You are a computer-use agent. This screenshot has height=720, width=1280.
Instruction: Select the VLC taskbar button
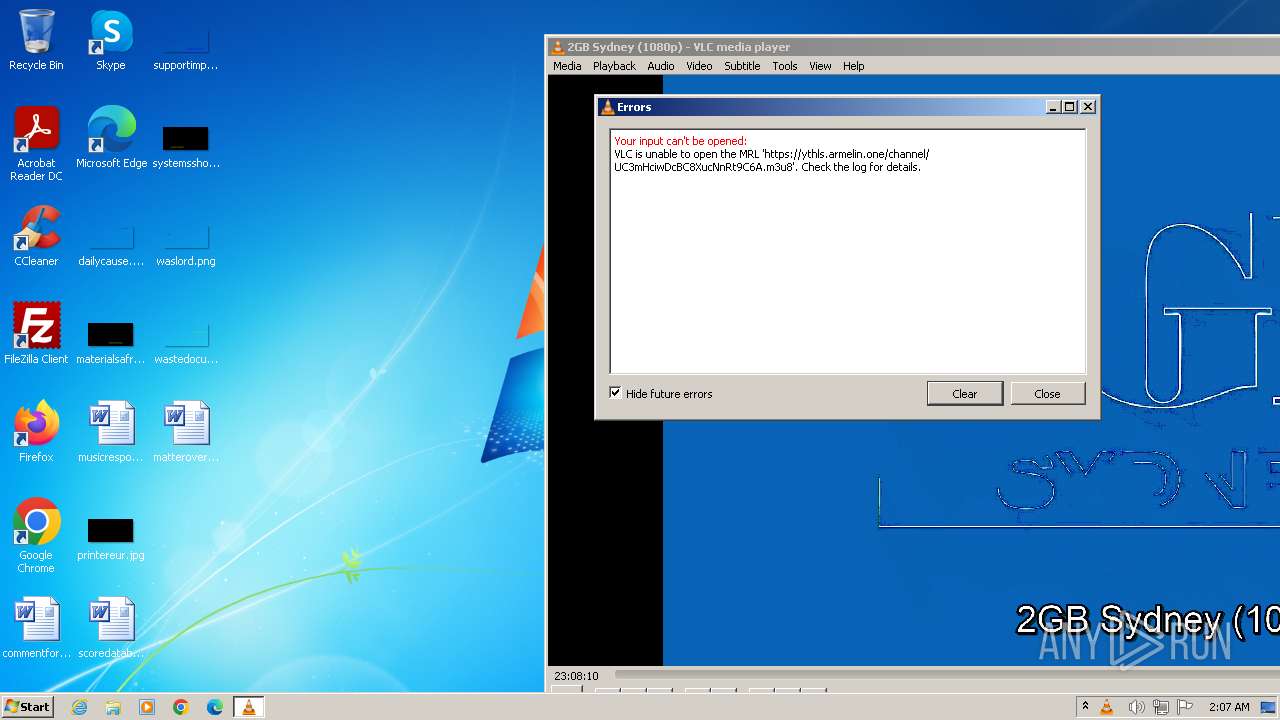249,707
